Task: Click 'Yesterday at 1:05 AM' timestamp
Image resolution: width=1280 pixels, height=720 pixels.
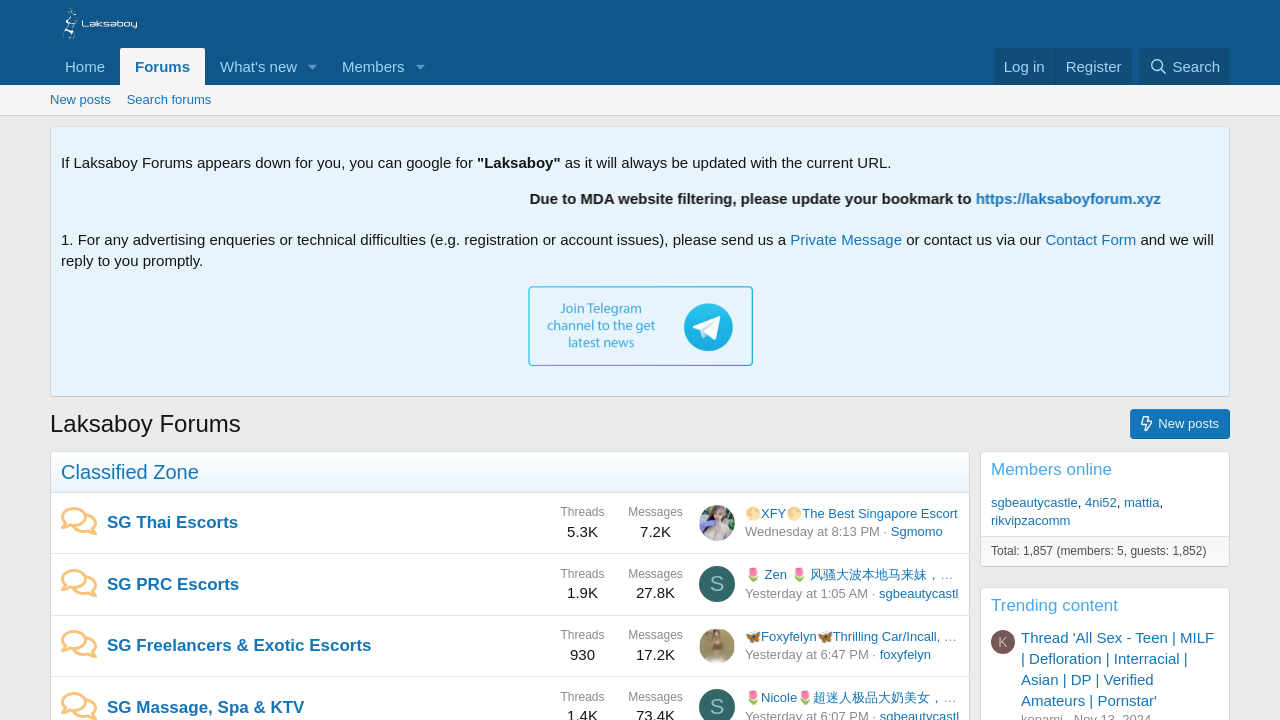Action: (806, 594)
